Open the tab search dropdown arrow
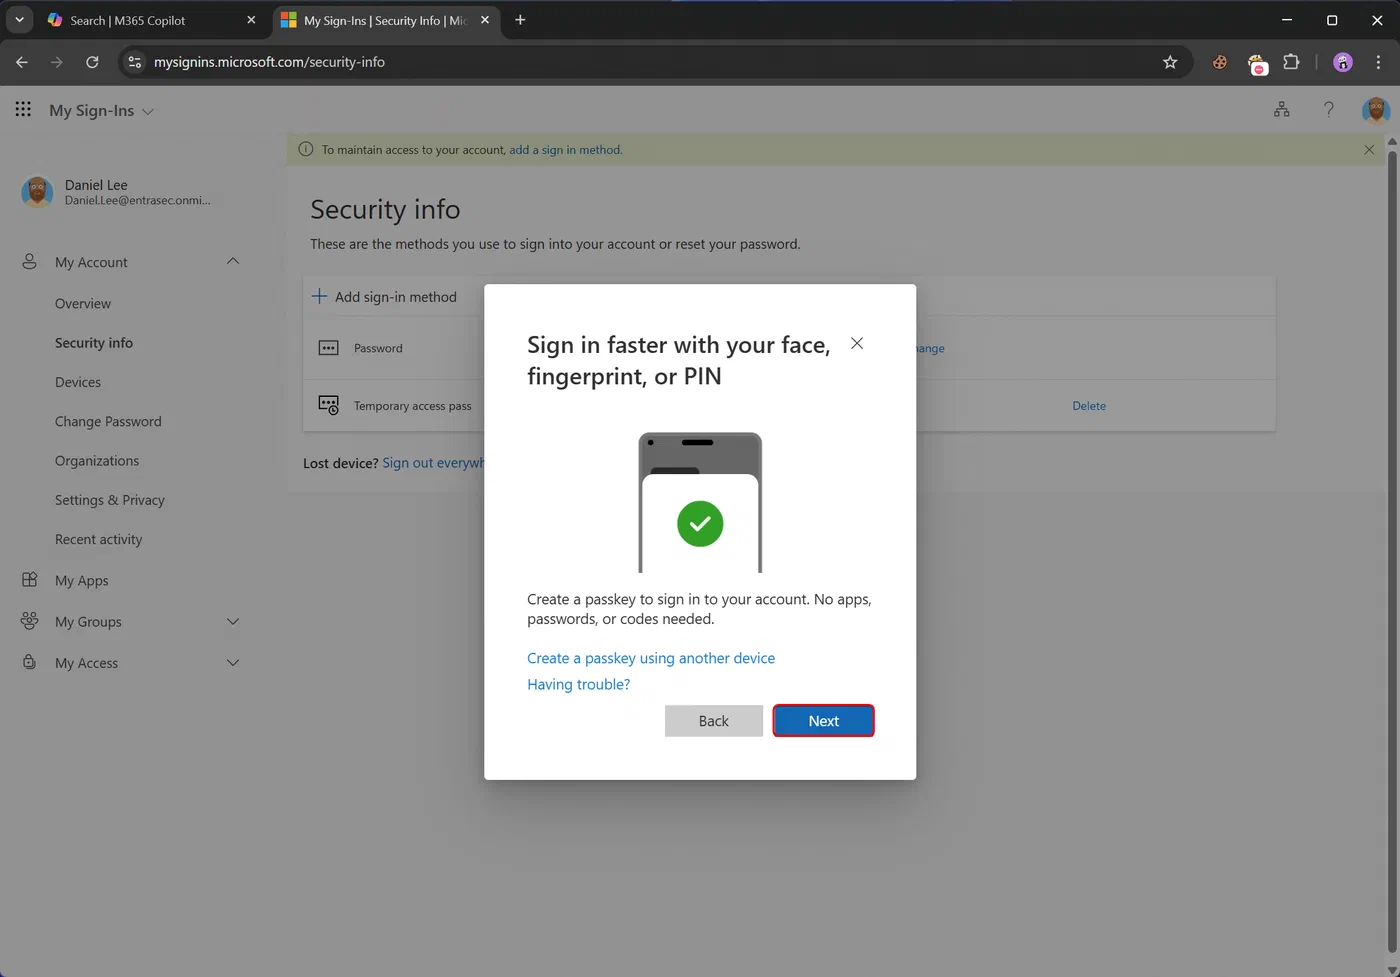The image size is (1400, 977). click(19, 20)
